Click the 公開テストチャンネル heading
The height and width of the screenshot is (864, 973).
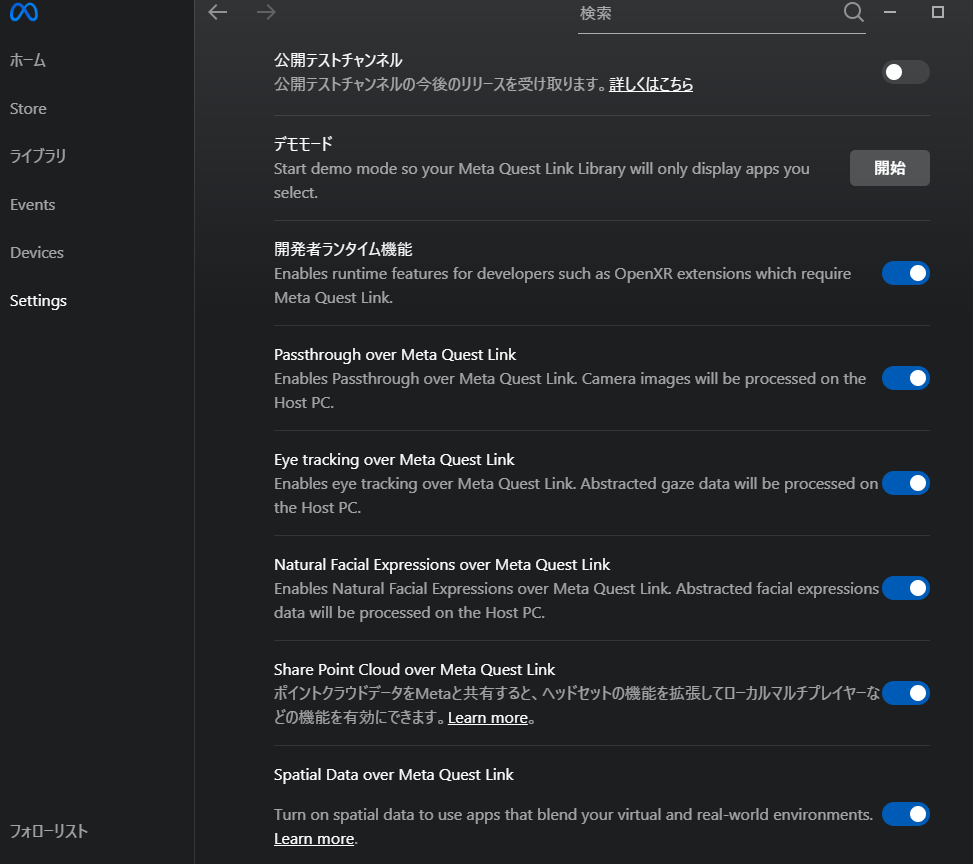point(338,60)
